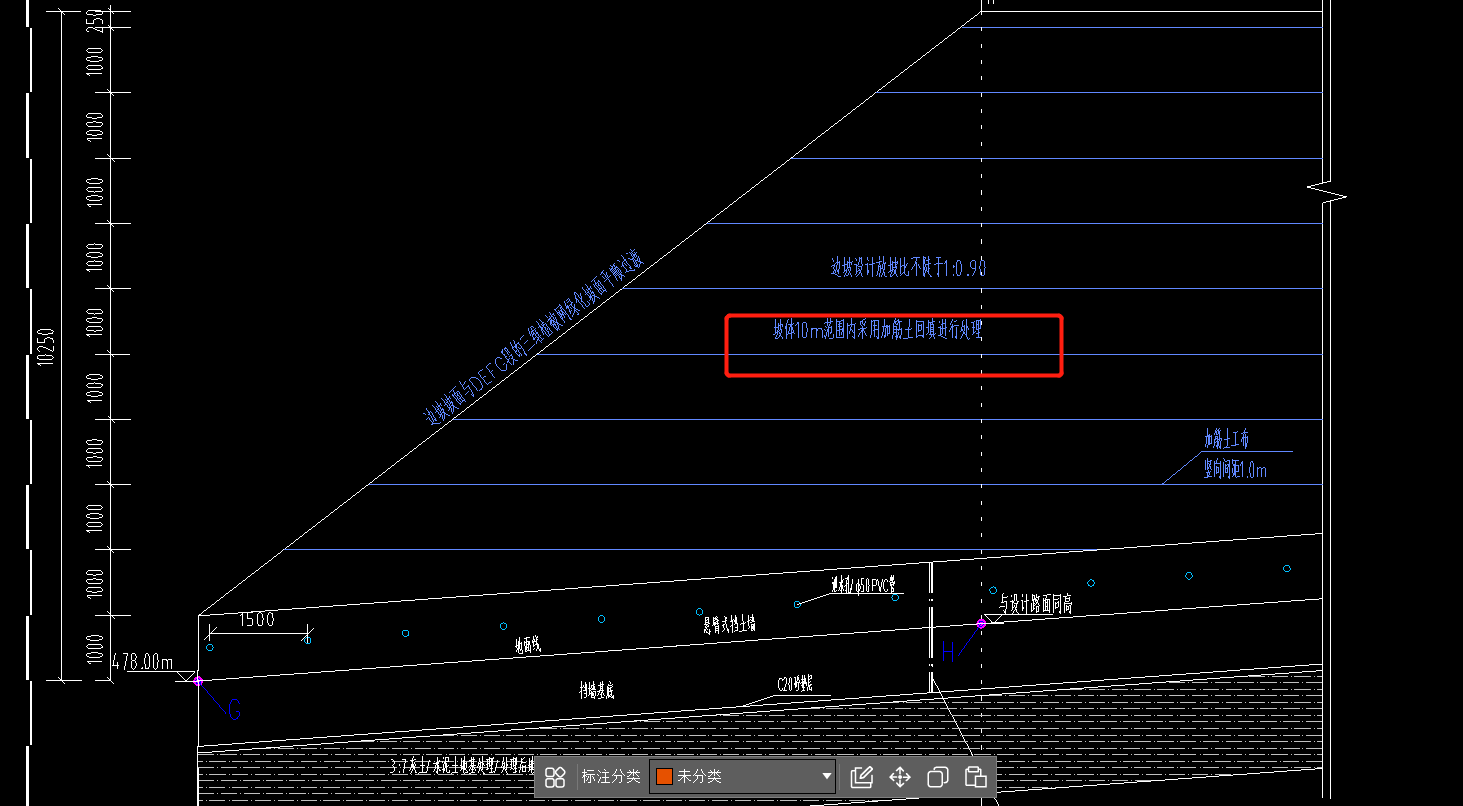The width and height of the screenshot is (1463, 806).
Task: Click the blue letter H label
Action: pyautogui.click(x=948, y=653)
